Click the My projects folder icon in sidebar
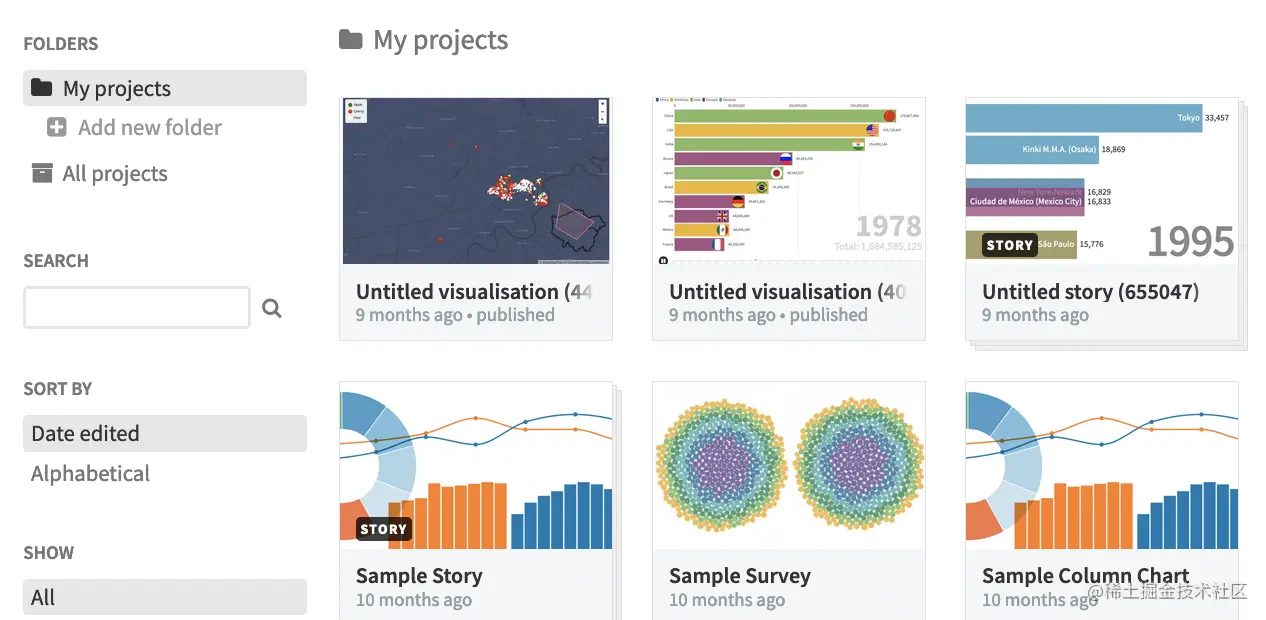This screenshot has height=620, width=1266. [x=41, y=88]
